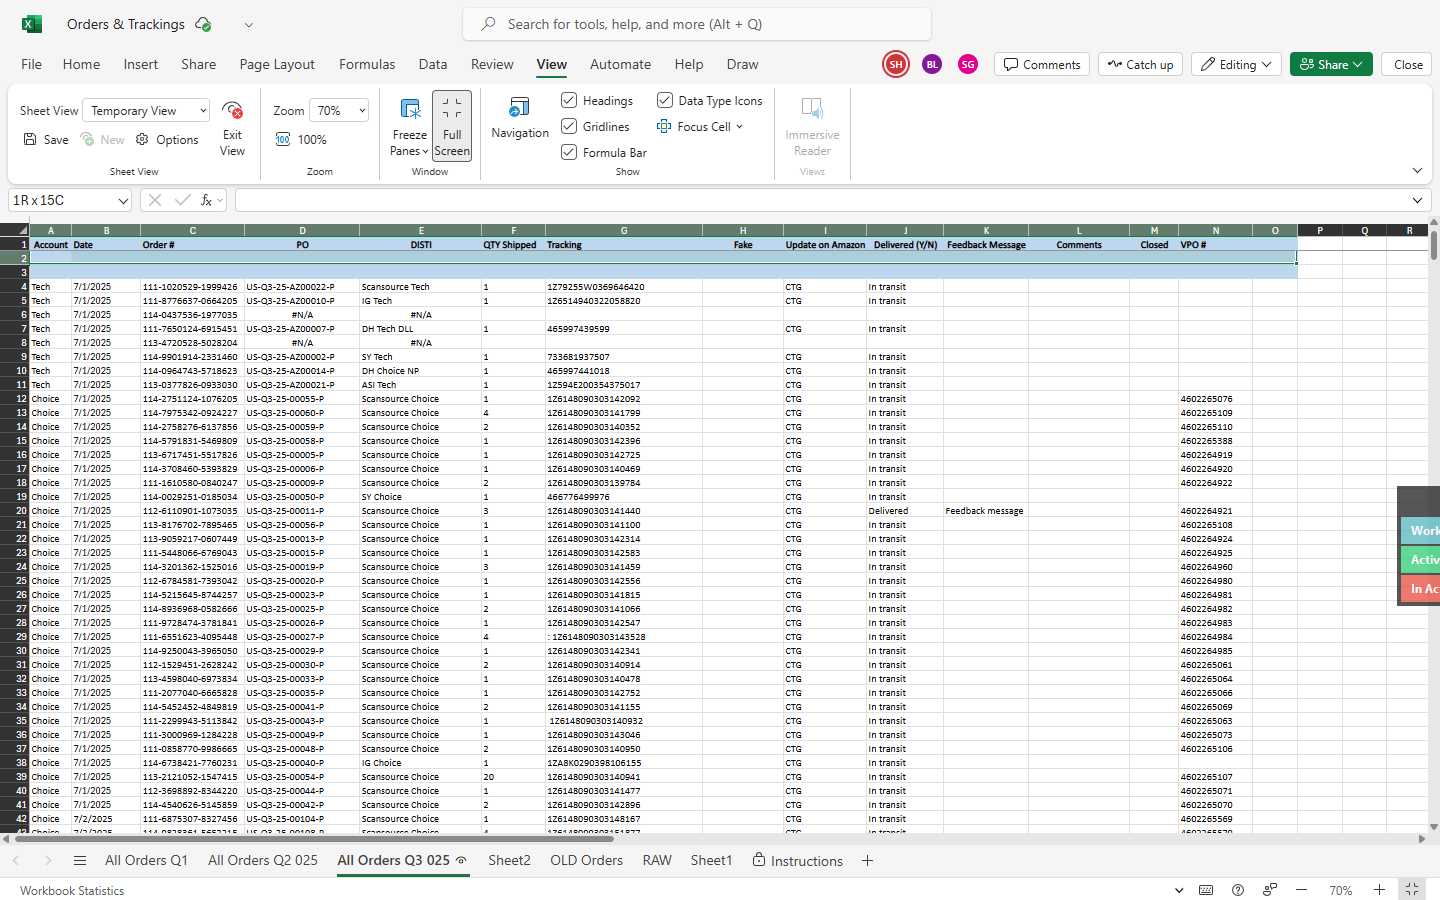Click the 70% zoom level
Image resolution: width=1440 pixels, height=900 pixels.
click(x=1340, y=890)
